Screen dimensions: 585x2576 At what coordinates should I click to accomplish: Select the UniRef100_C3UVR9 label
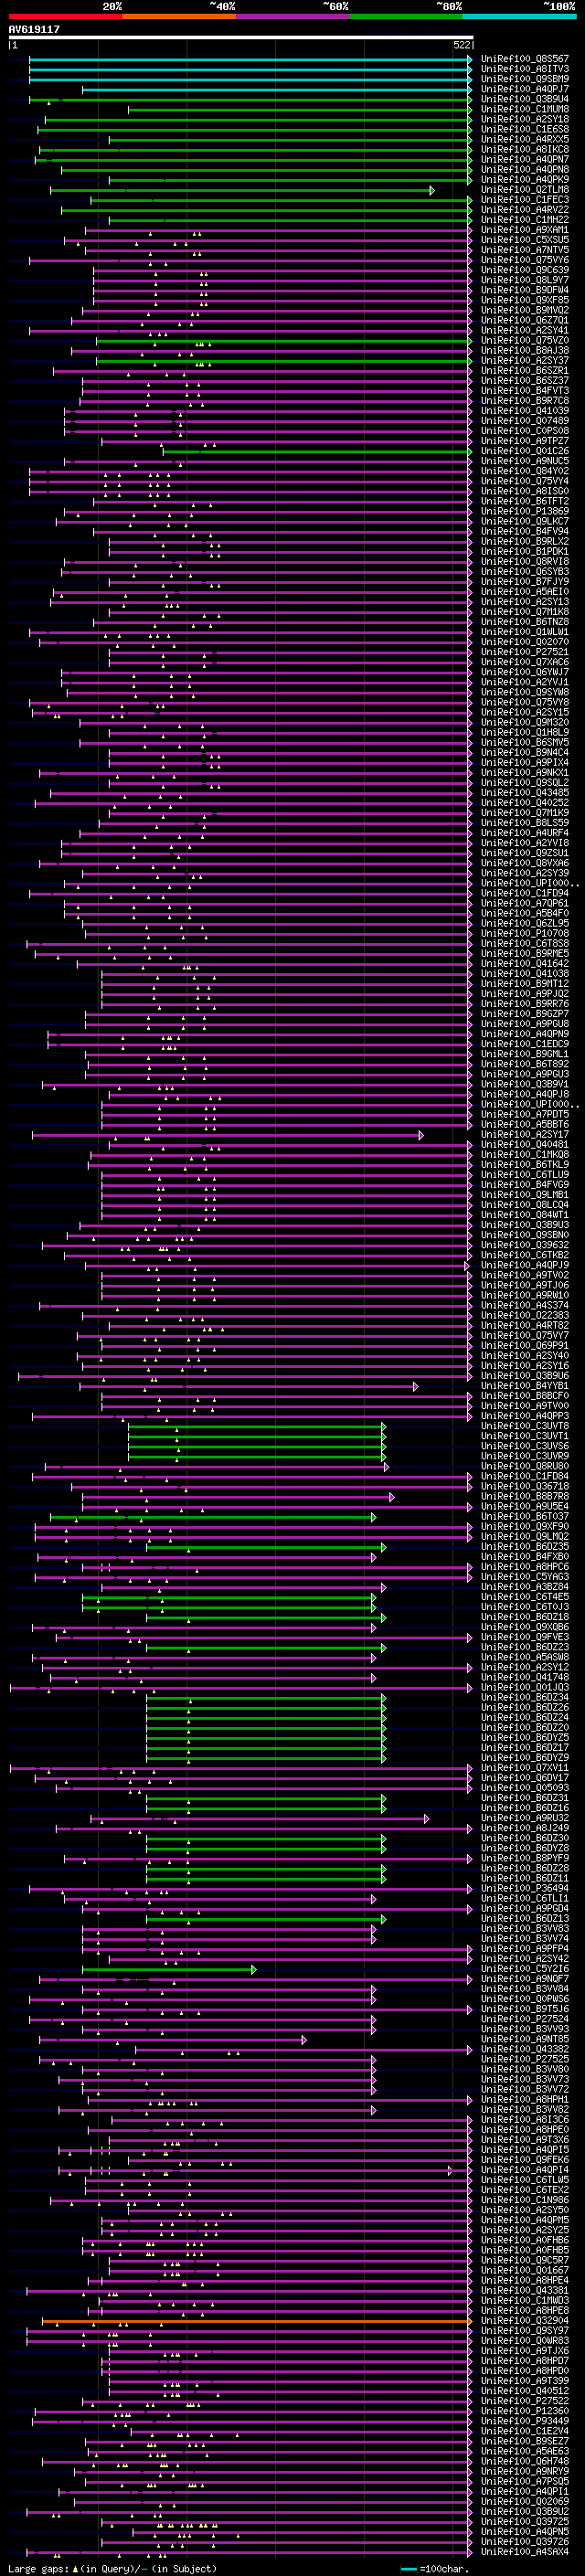point(525,1457)
